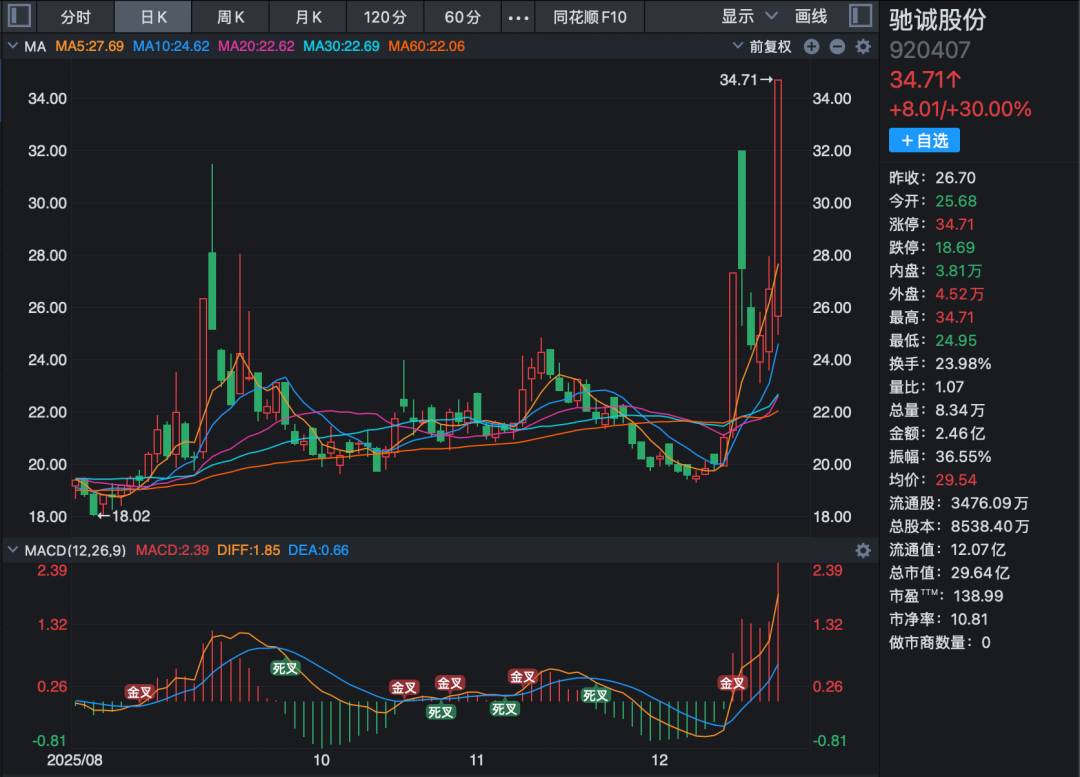Image resolution: width=1080 pixels, height=777 pixels.
Task: Switch to the 分时 intraday tab
Action: tap(75, 17)
